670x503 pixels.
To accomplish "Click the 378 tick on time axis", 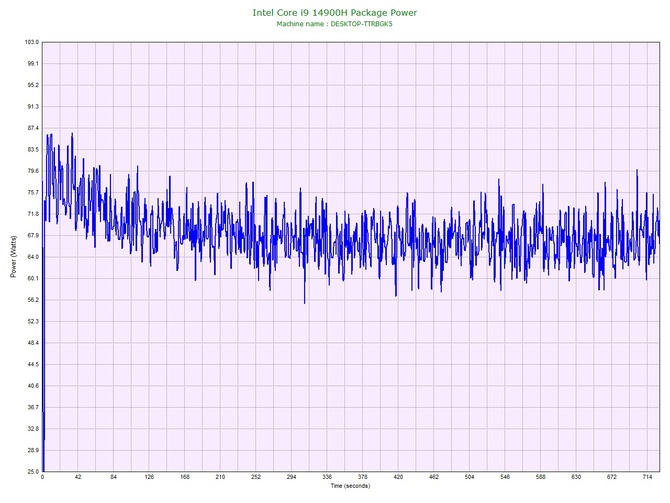I will pos(363,477).
